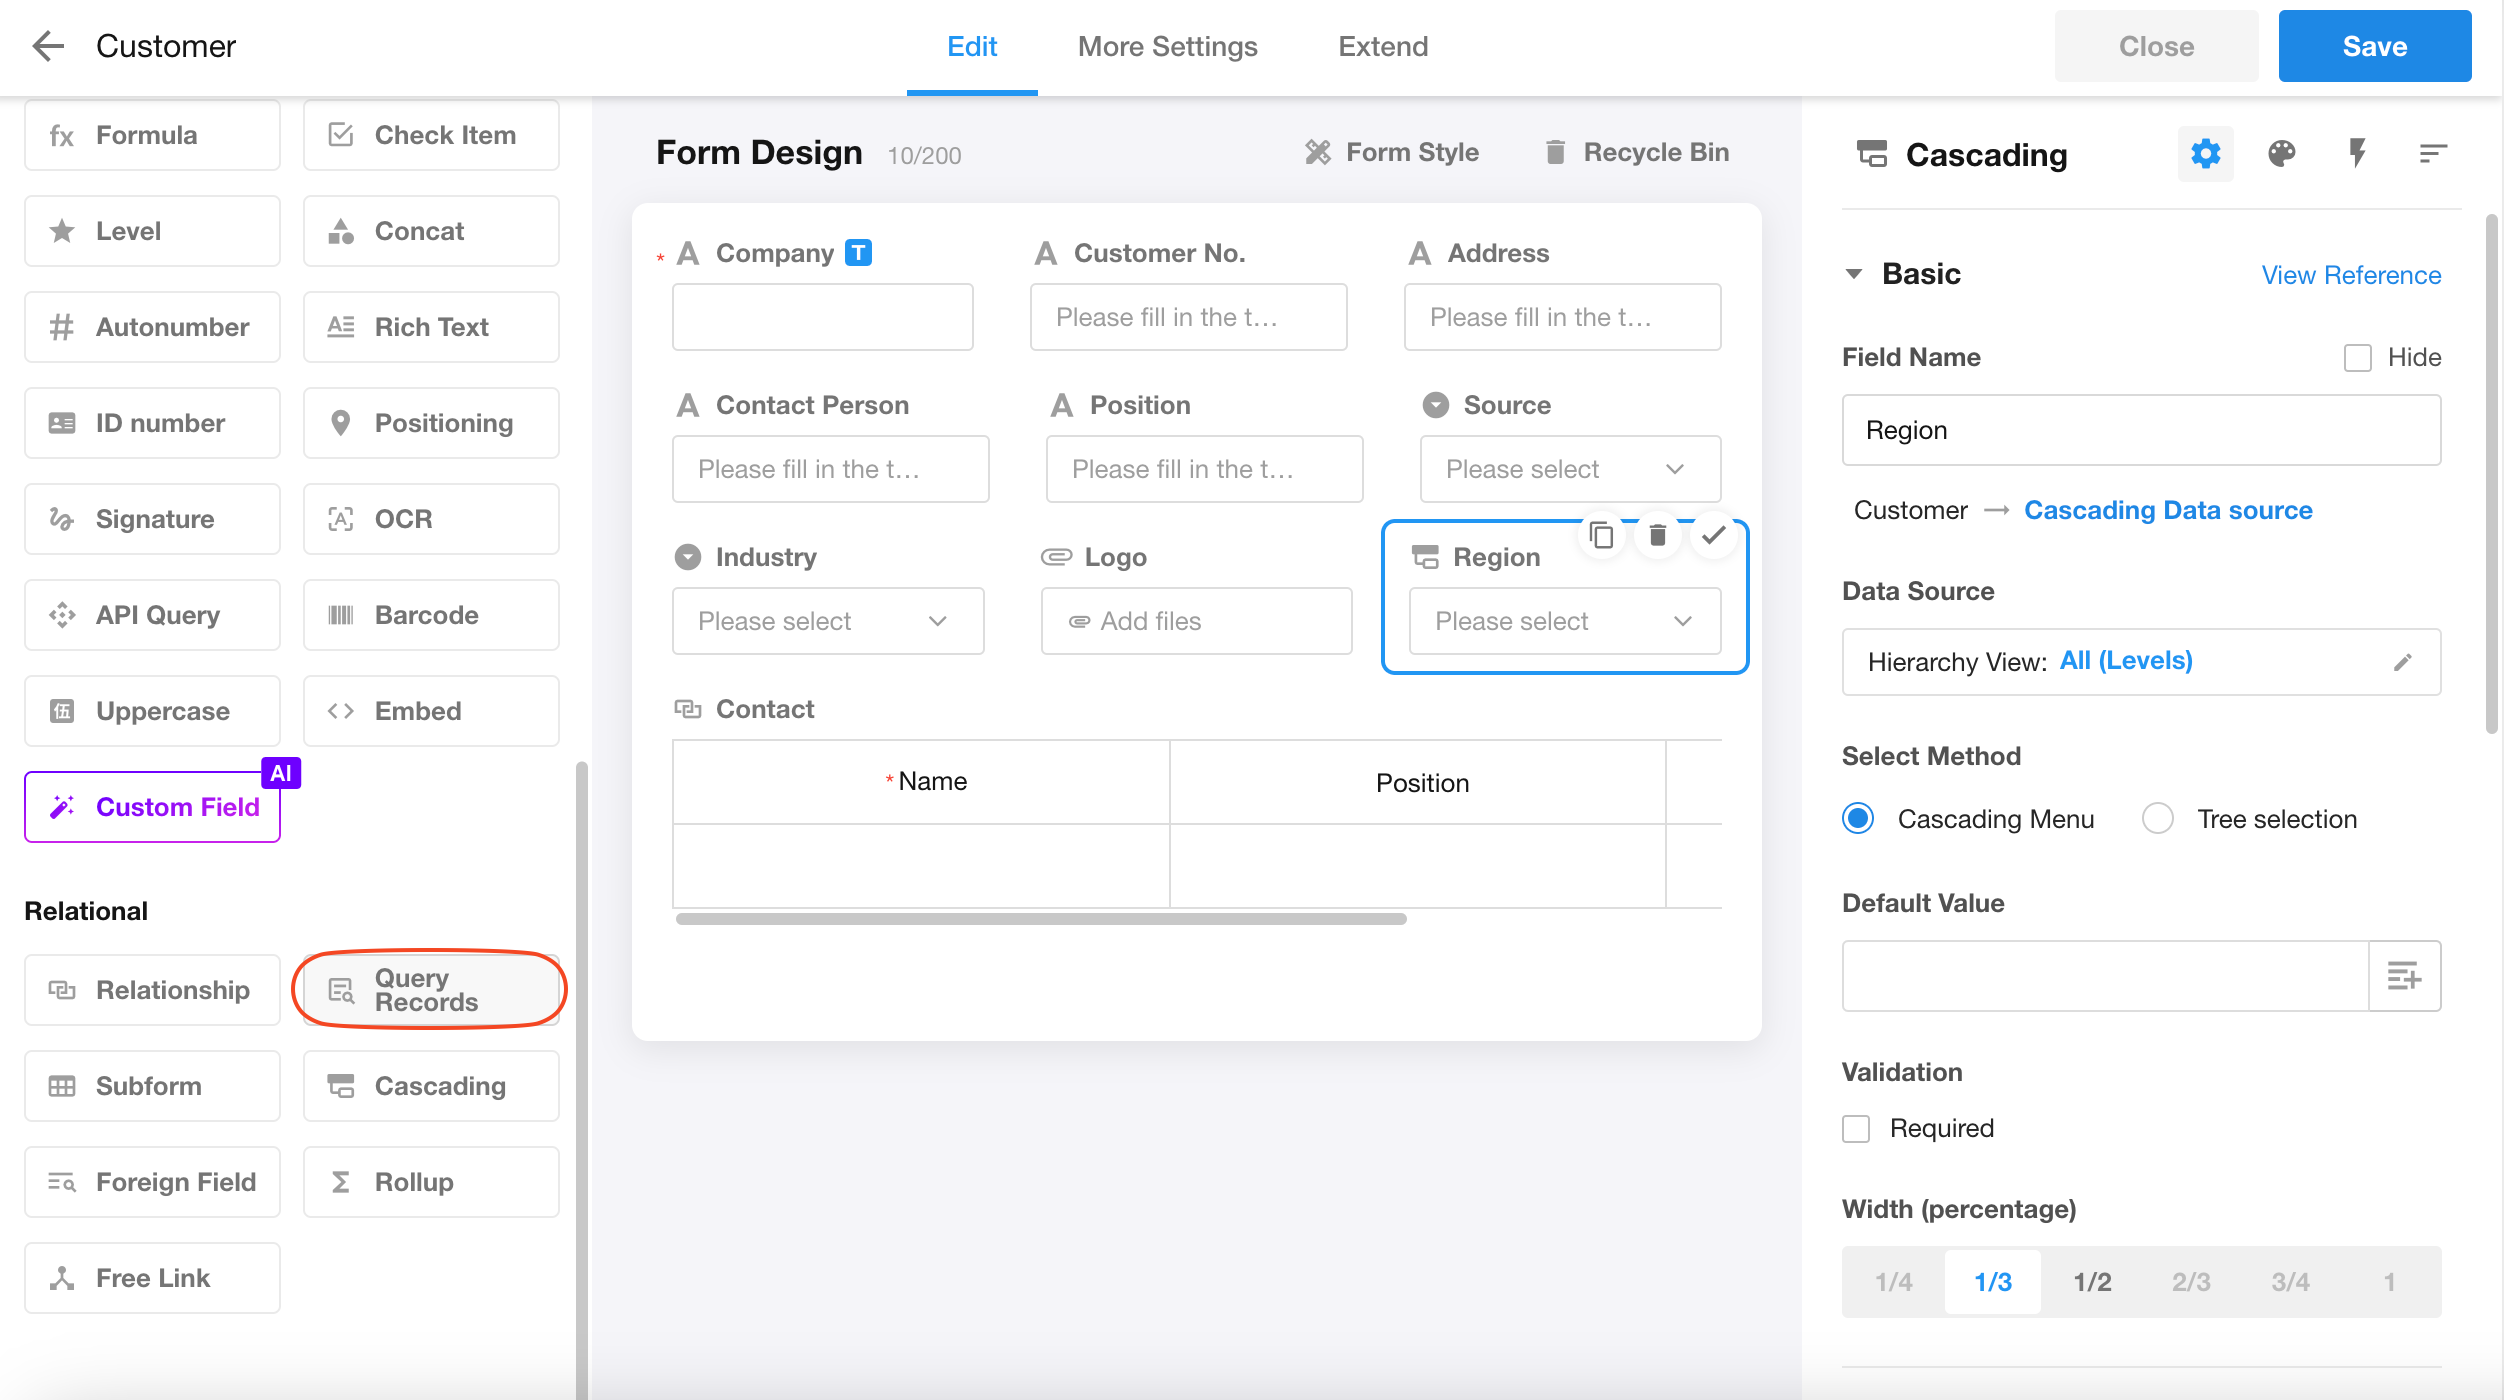Confirm Region field with checkmark icon
The image size is (2504, 1400).
[x=1713, y=536]
